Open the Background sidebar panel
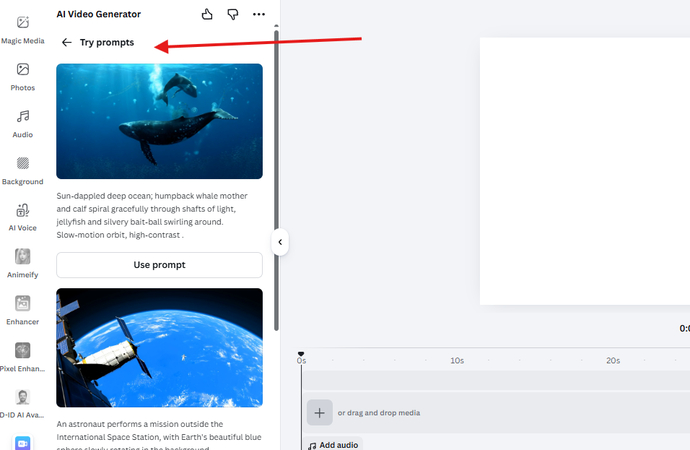Image resolution: width=690 pixels, height=450 pixels. pos(23,171)
